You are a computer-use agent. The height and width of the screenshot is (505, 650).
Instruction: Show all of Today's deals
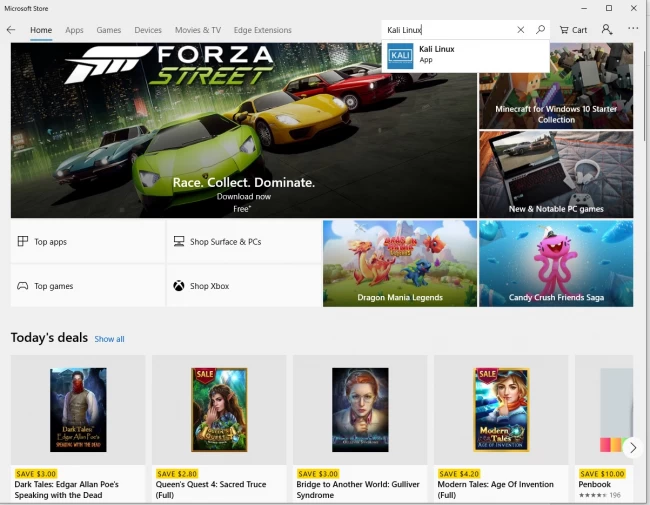(109, 339)
